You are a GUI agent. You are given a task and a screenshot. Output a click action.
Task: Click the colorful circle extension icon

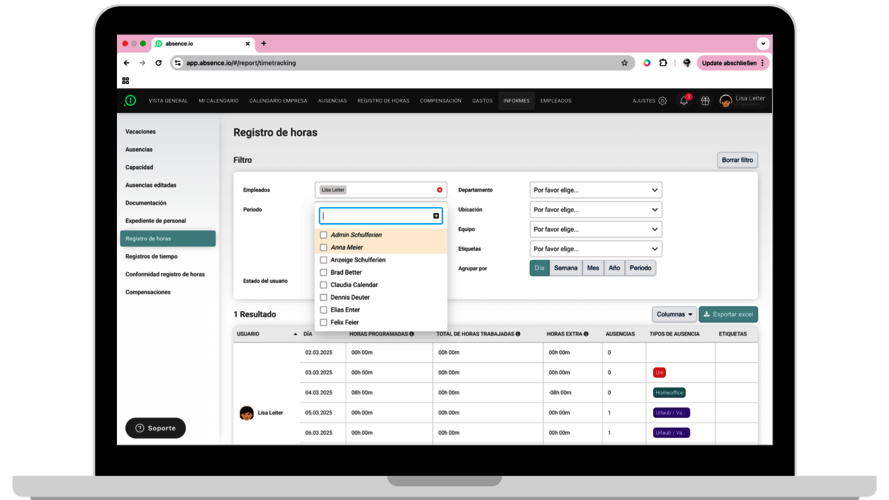click(646, 63)
